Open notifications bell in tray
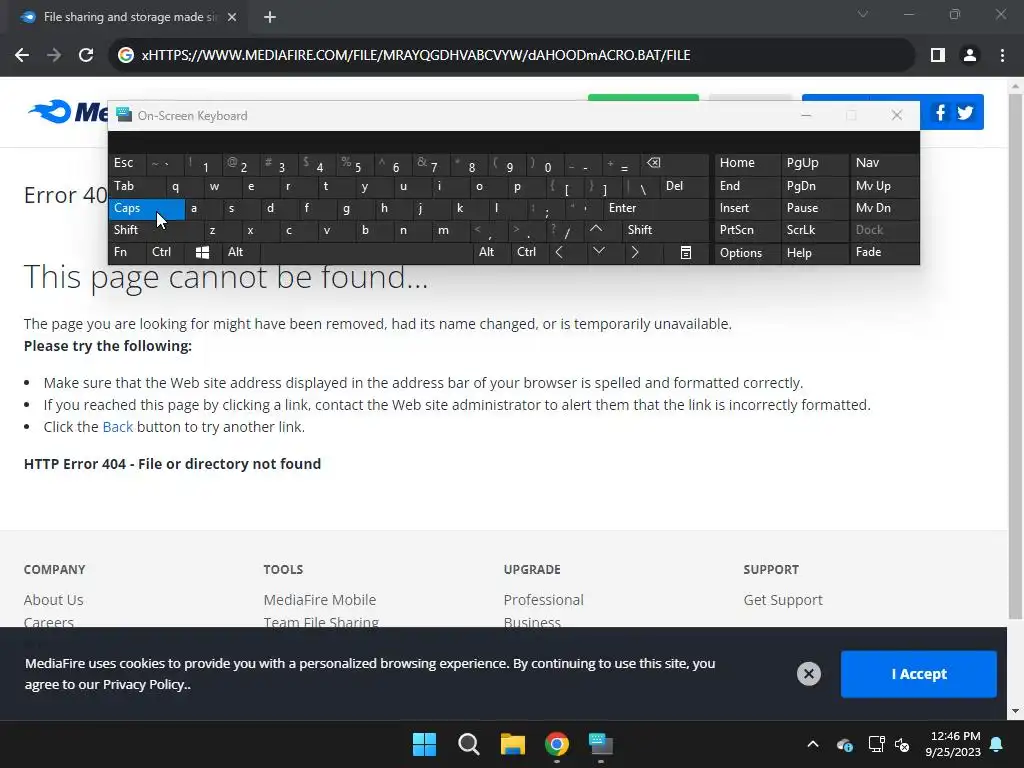The width and height of the screenshot is (1024, 768). coord(997,744)
